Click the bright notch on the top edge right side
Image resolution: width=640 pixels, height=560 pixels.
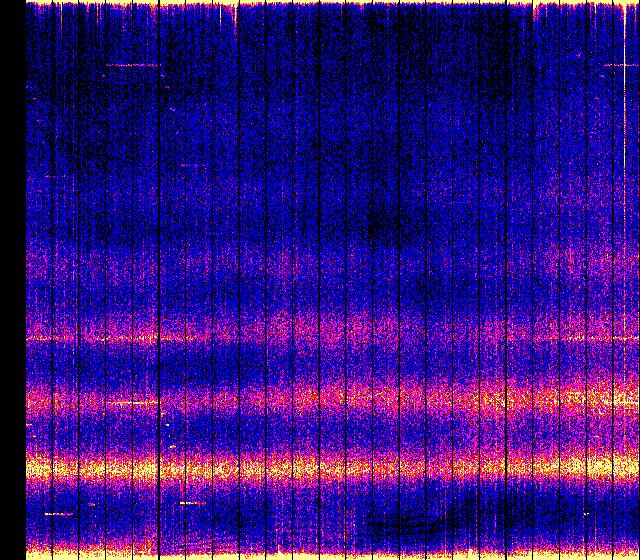(x=535, y=12)
